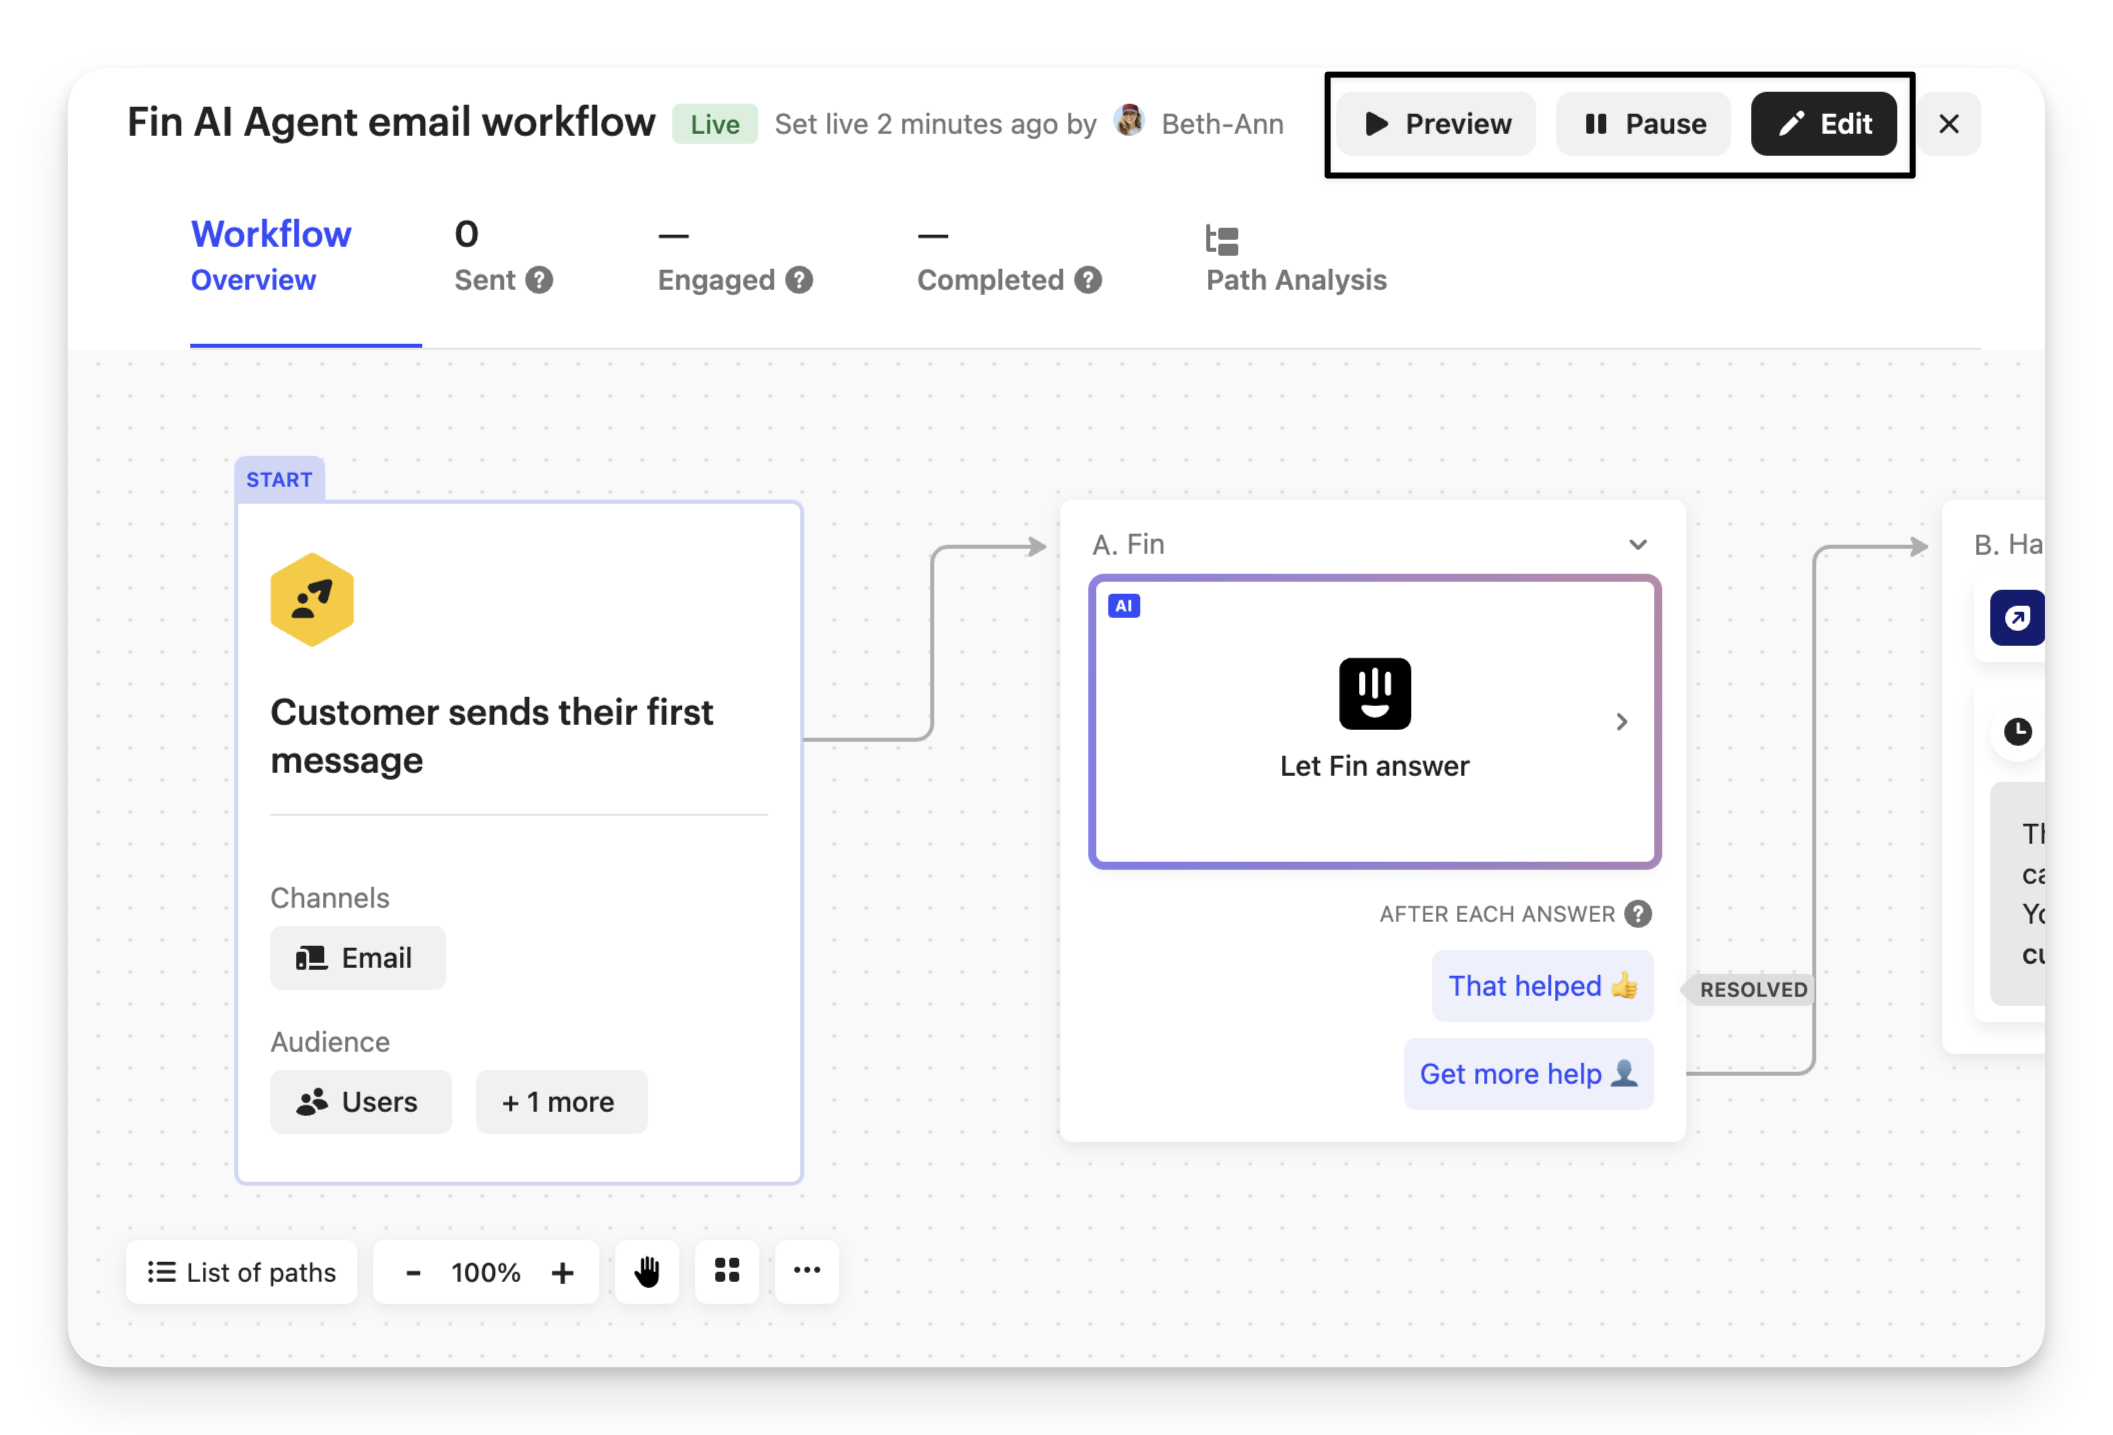Close the workflow overview panel
The image size is (2113, 1435).
coord(1948,124)
